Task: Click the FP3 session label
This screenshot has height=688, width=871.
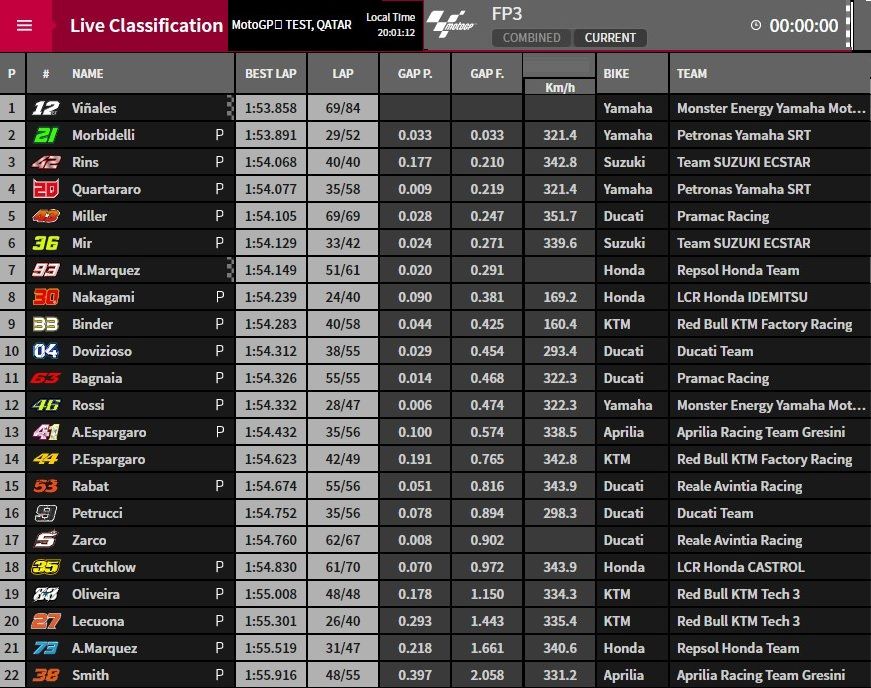Action: 507,14
